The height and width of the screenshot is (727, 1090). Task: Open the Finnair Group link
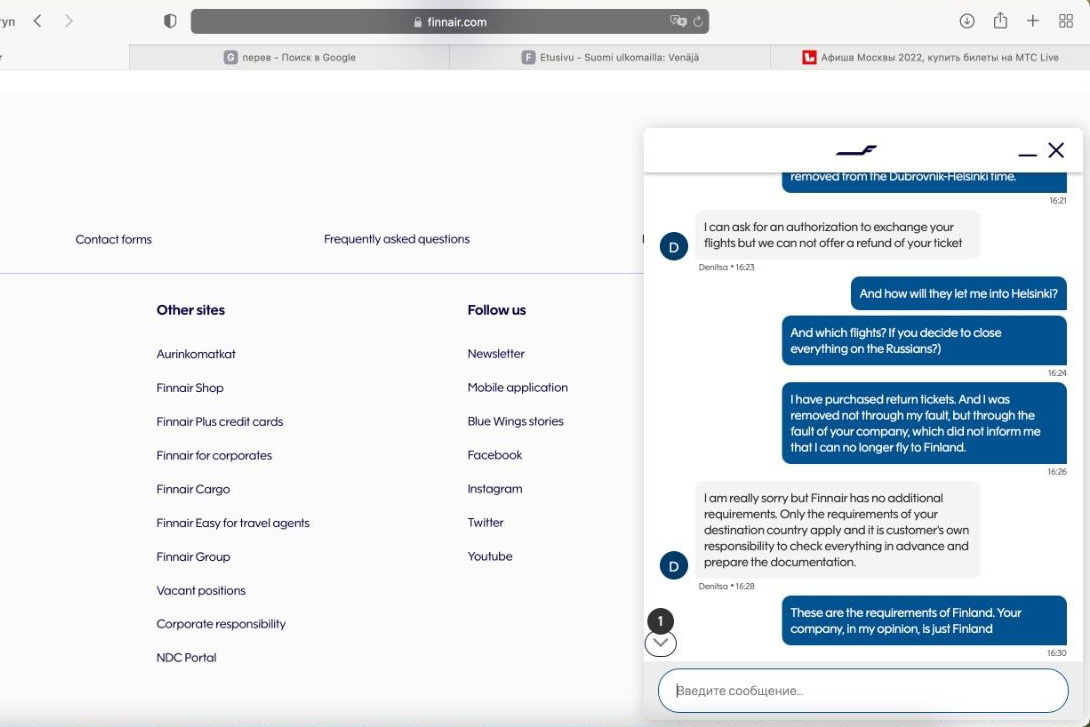(193, 557)
